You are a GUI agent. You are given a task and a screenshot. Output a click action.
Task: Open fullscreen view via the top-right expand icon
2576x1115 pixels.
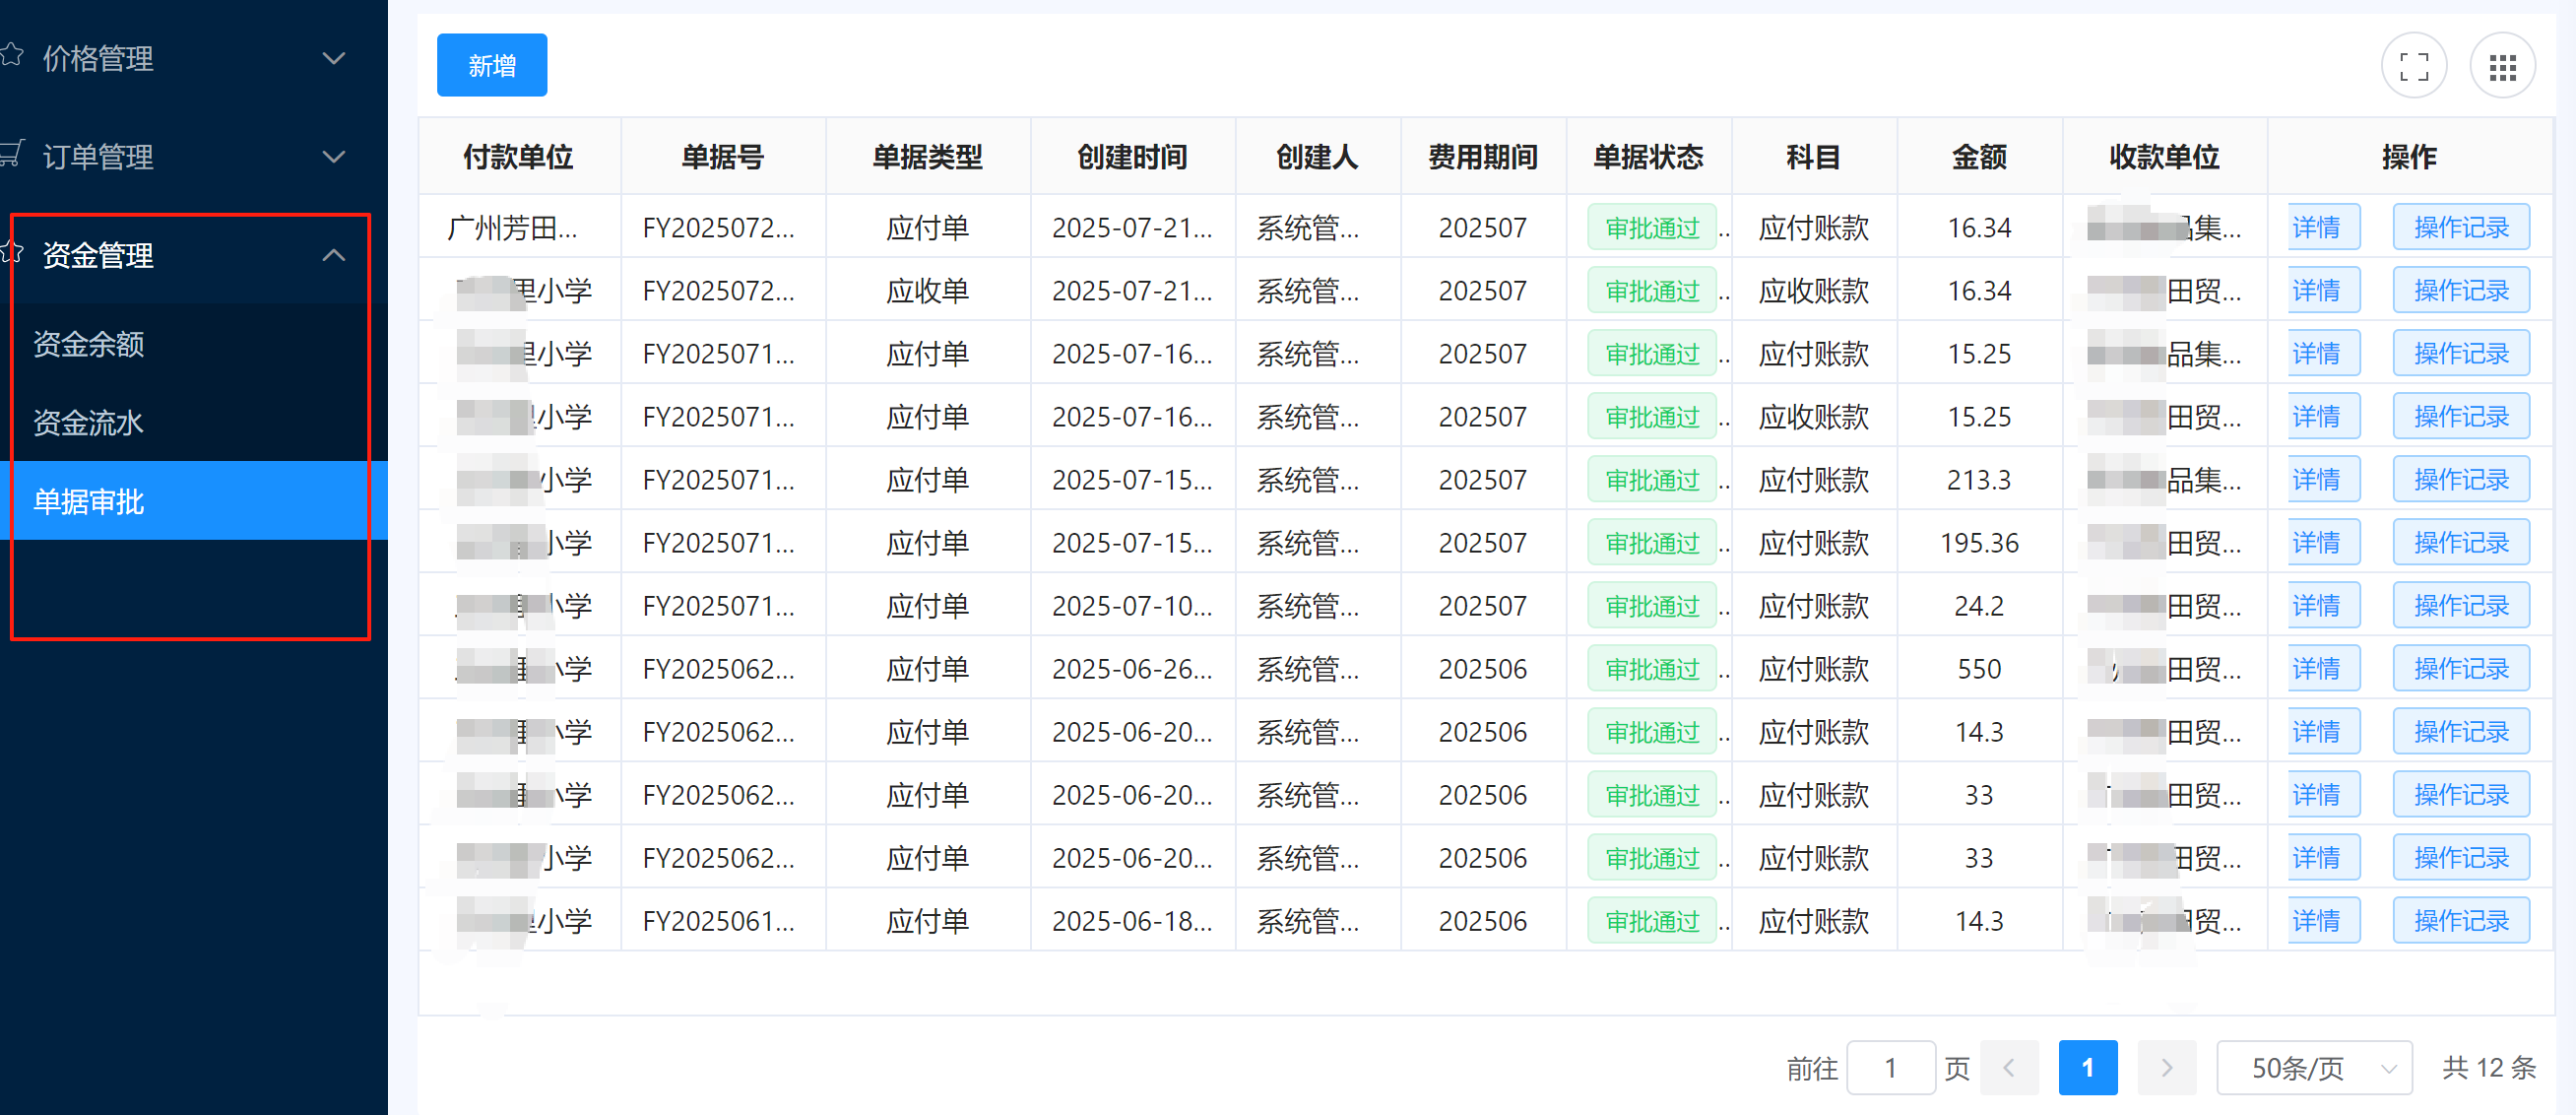[2415, 64]
